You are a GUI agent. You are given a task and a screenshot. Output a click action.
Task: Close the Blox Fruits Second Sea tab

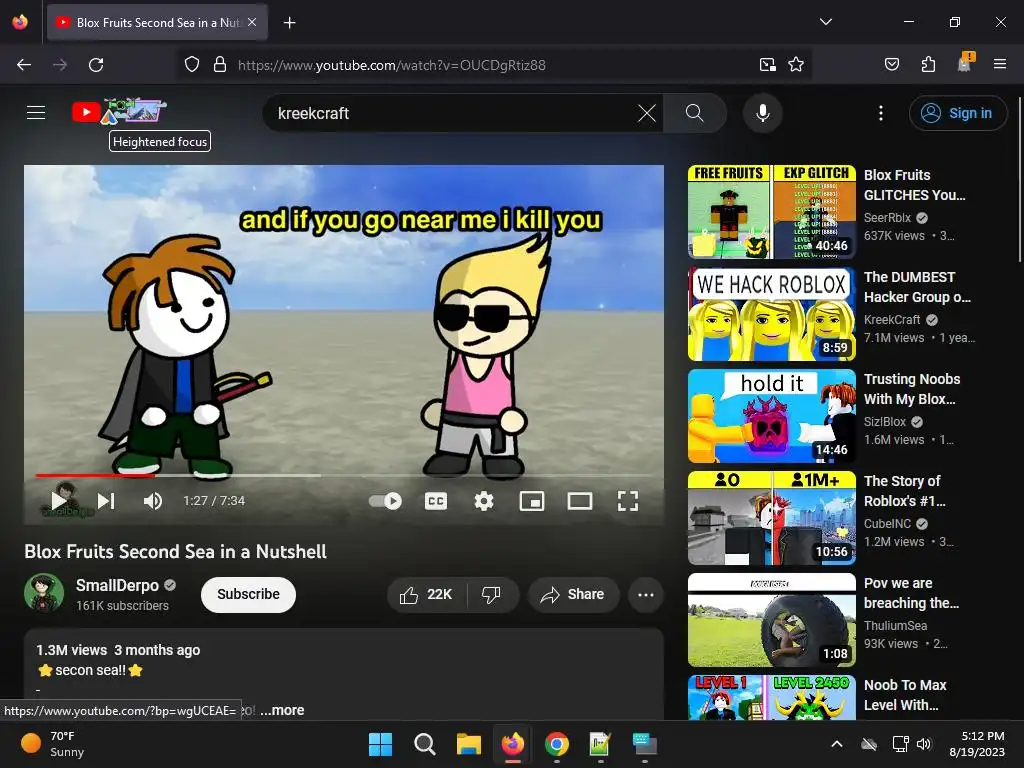point(252,22)
